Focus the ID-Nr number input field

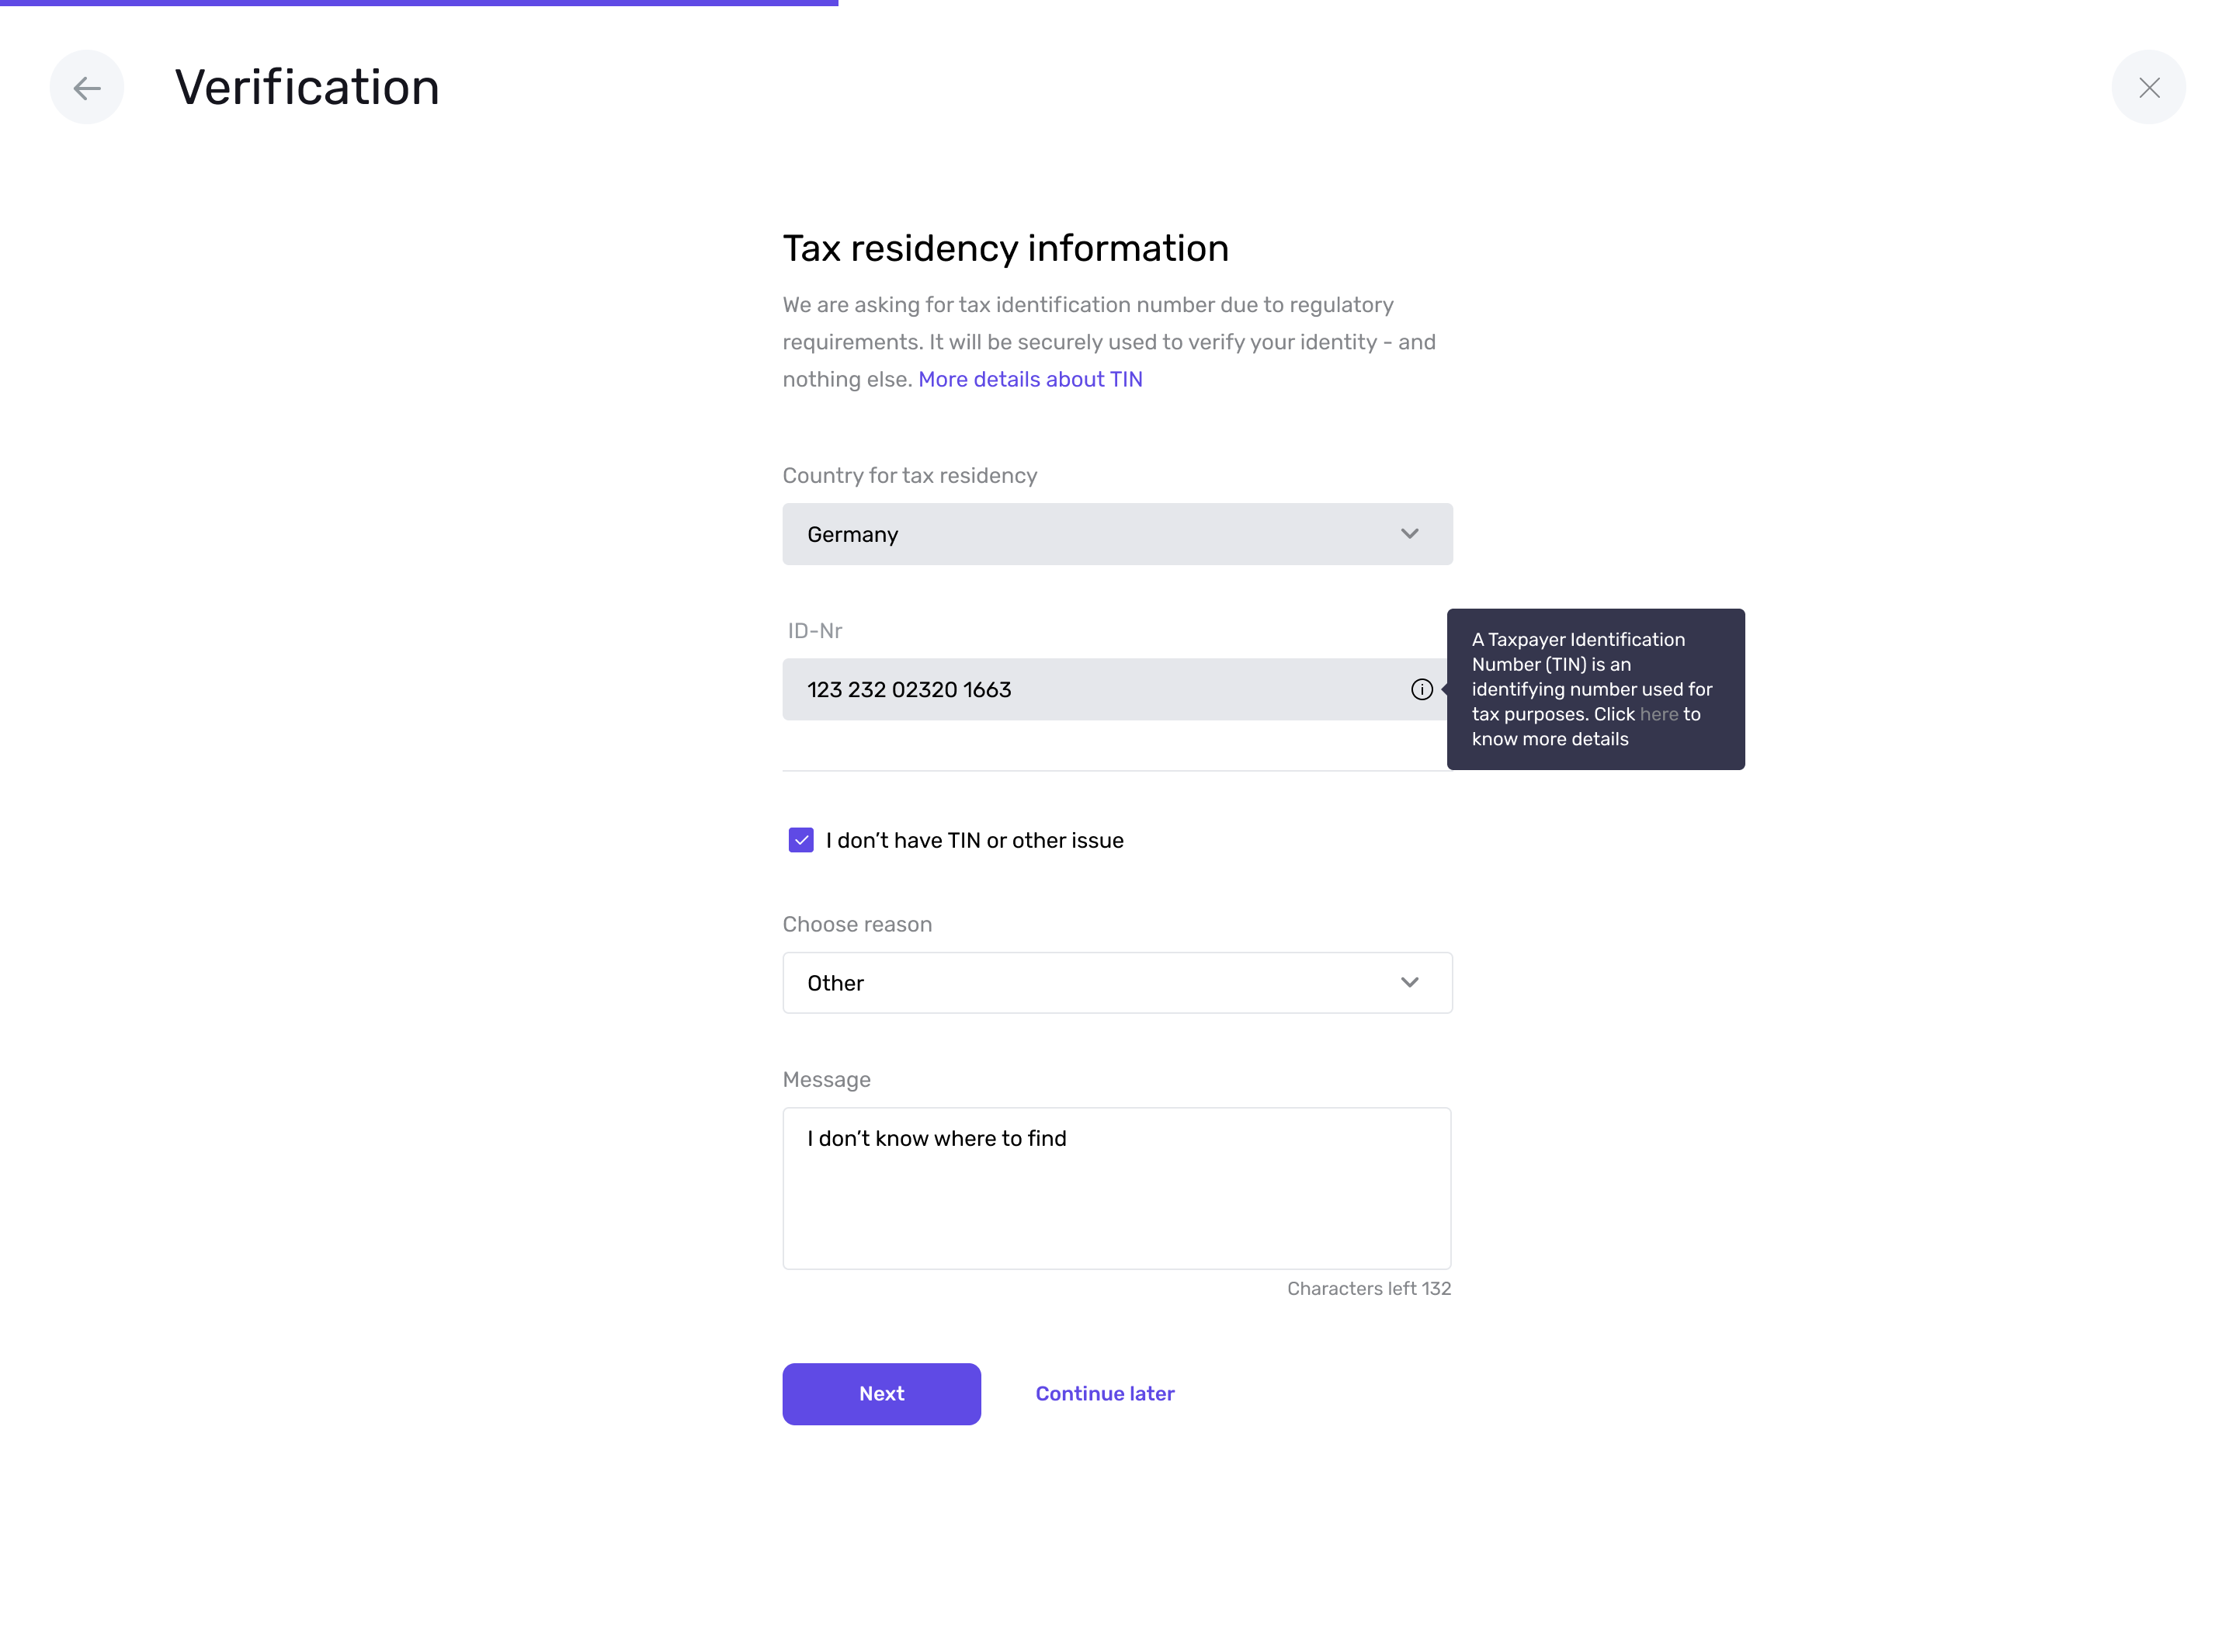tap(1095, 689)
